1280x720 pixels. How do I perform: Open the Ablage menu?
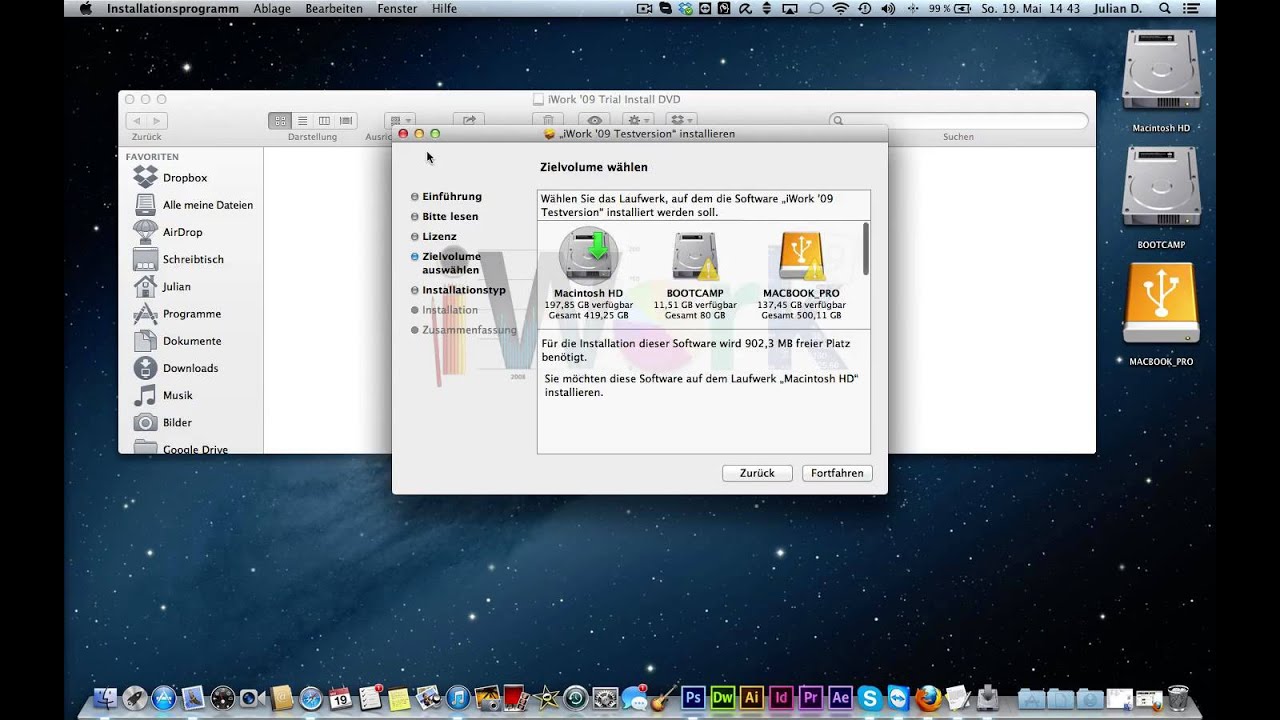point(272,8)
